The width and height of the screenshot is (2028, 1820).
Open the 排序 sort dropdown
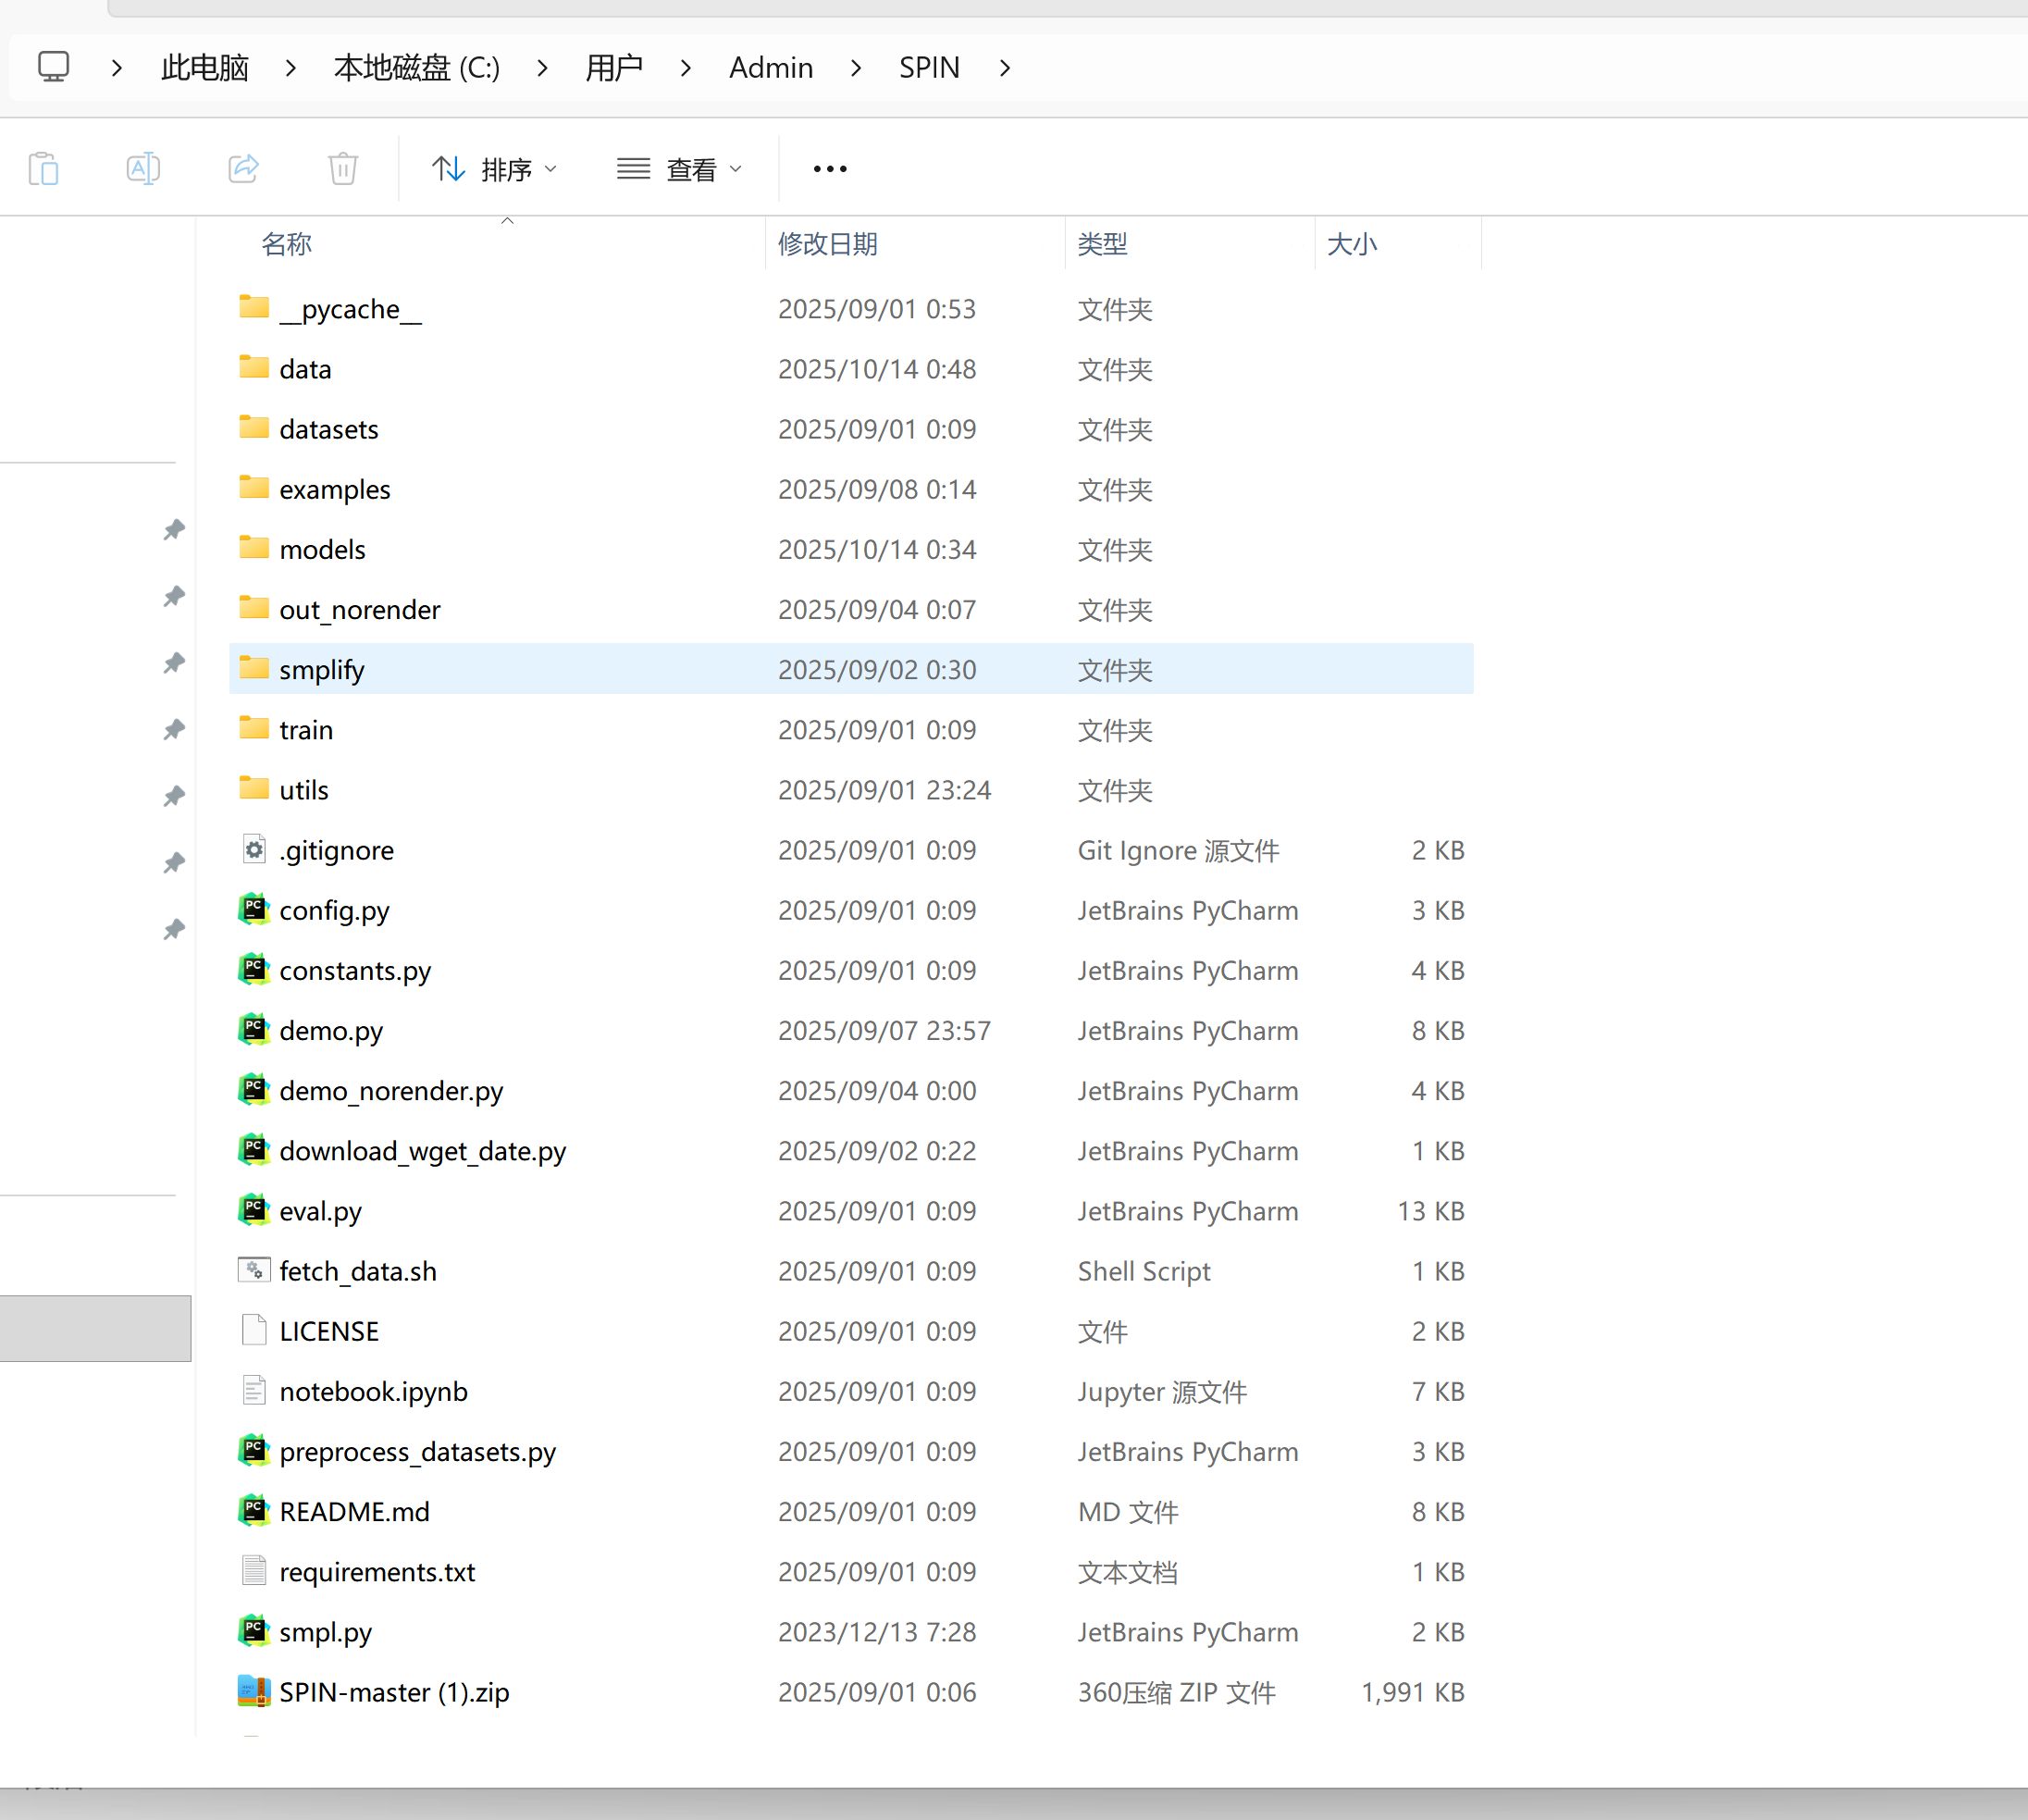(x=494, y=169)
